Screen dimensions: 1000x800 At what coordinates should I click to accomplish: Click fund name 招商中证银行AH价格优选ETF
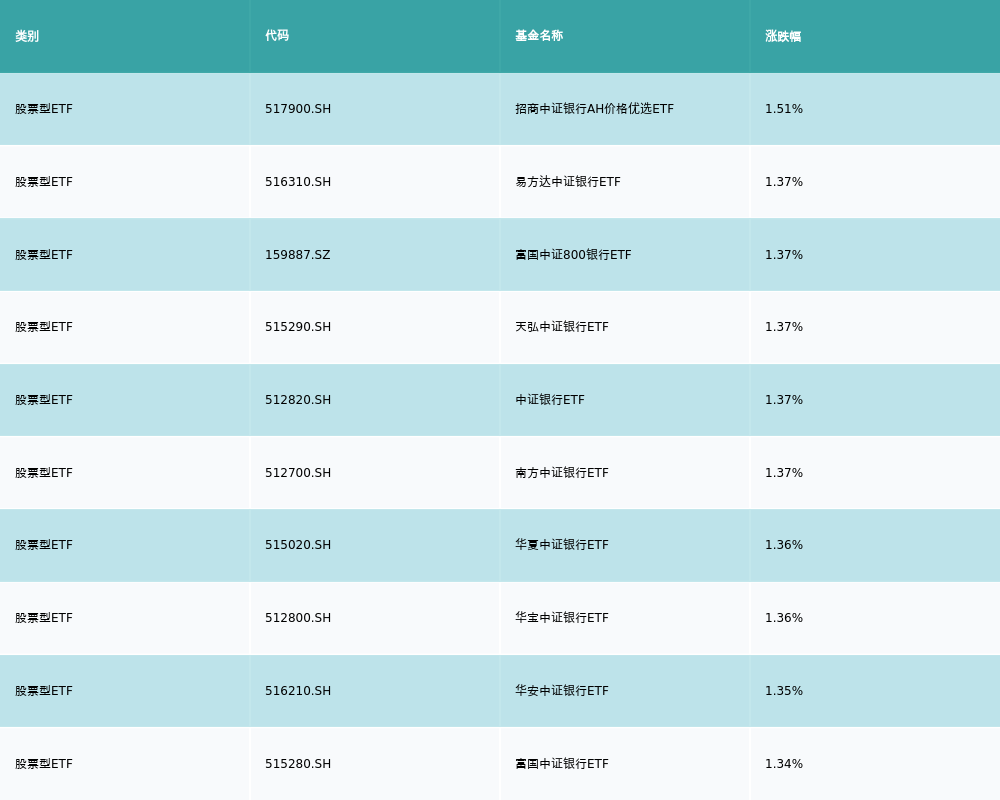(594, 109)
